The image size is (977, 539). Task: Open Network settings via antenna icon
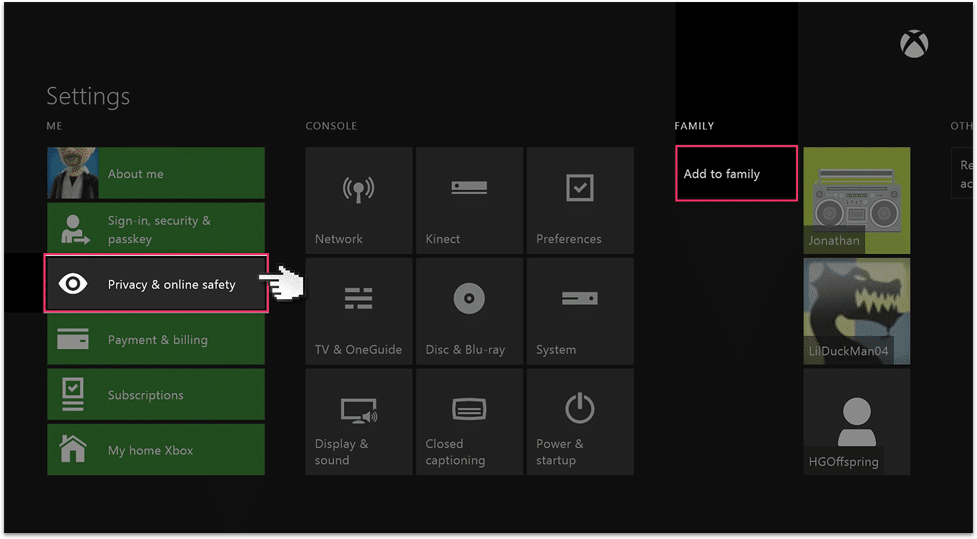point(358,189)
